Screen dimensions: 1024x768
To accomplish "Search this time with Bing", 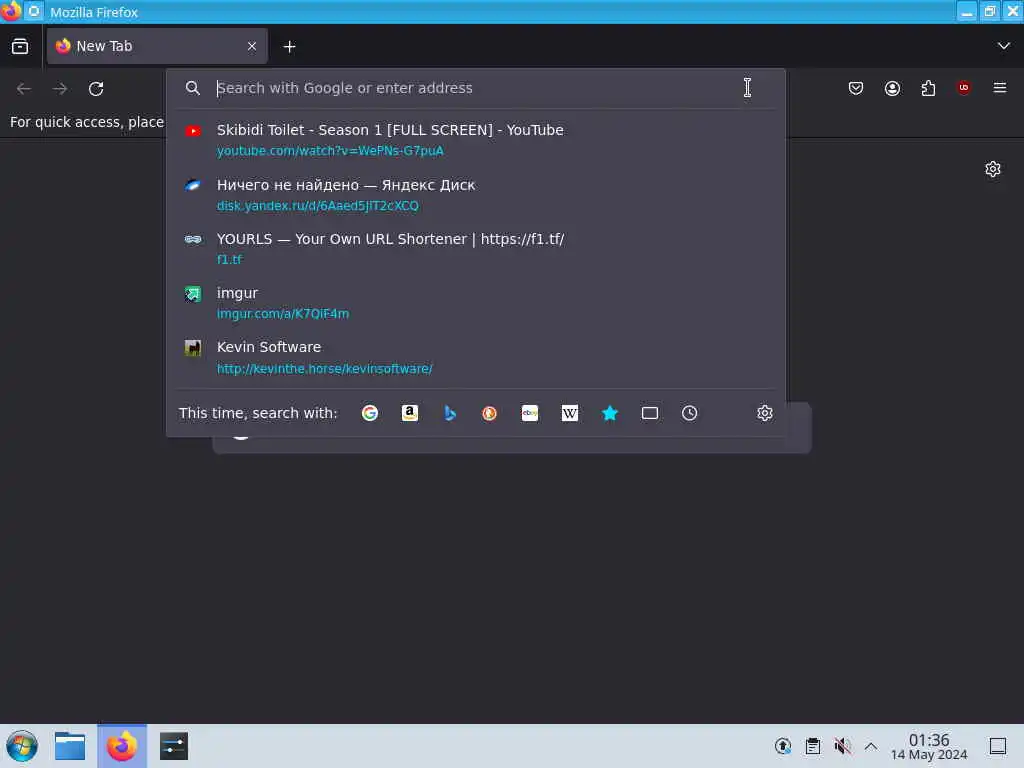I will (450, 413).
